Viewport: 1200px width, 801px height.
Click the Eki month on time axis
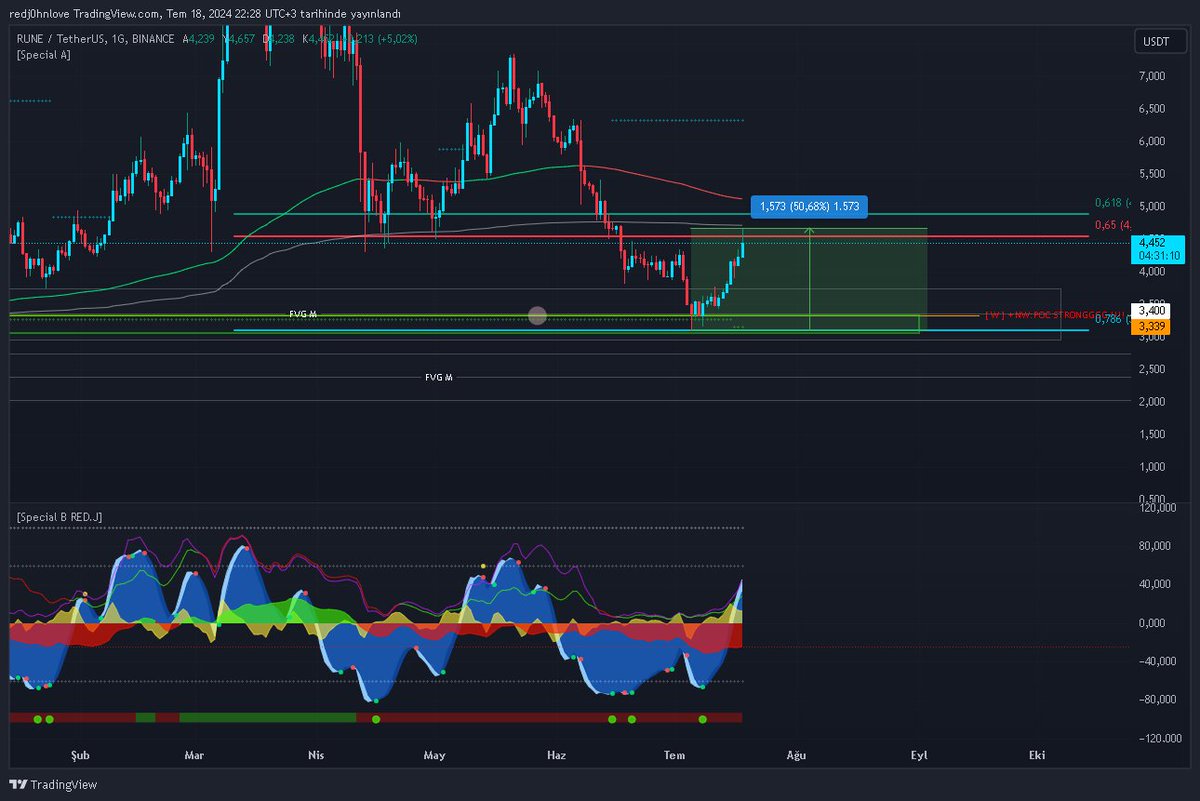pyautogui.click(x=1037, y=755)
